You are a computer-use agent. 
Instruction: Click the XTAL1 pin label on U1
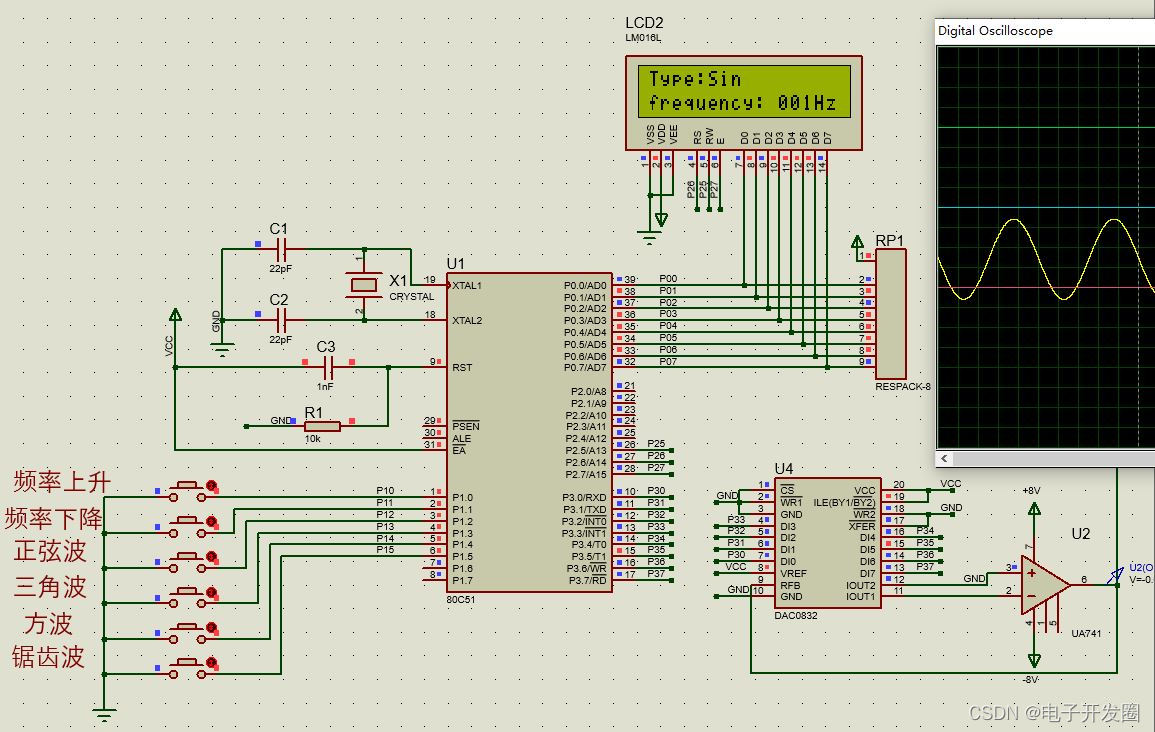(x=467, y=286)
